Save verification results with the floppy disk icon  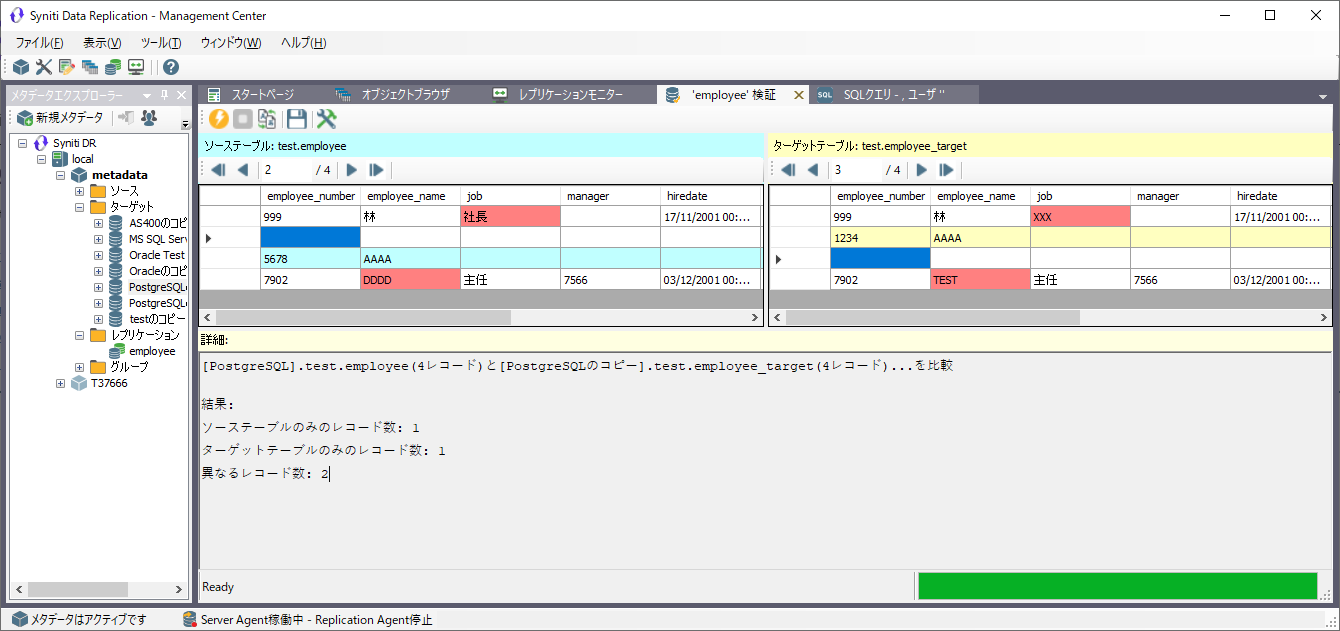297,119
